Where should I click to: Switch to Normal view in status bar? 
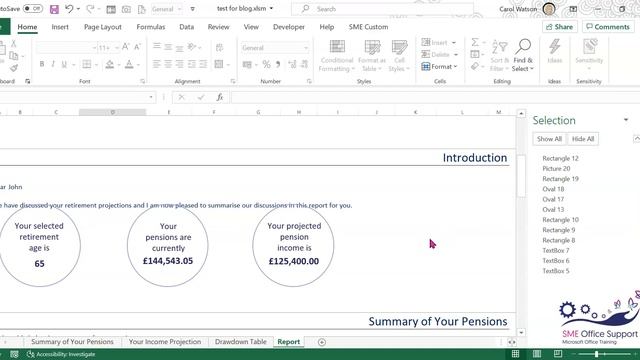[x=516, y=354]
